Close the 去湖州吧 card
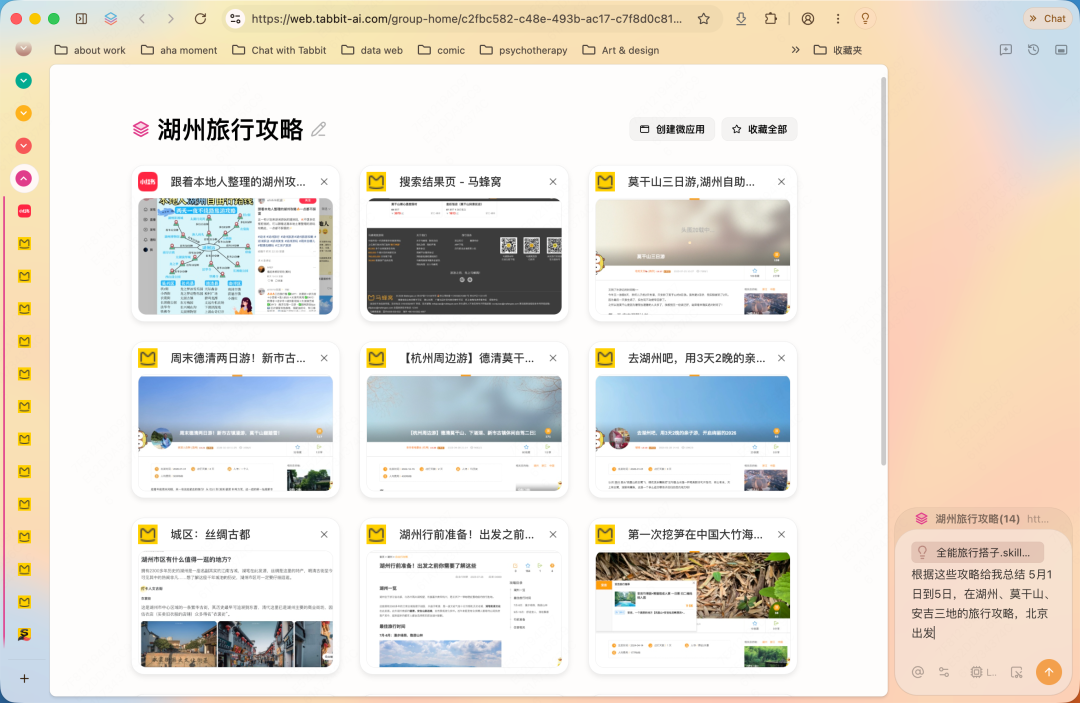This screenshot has height=703, width=1080. 782,358
